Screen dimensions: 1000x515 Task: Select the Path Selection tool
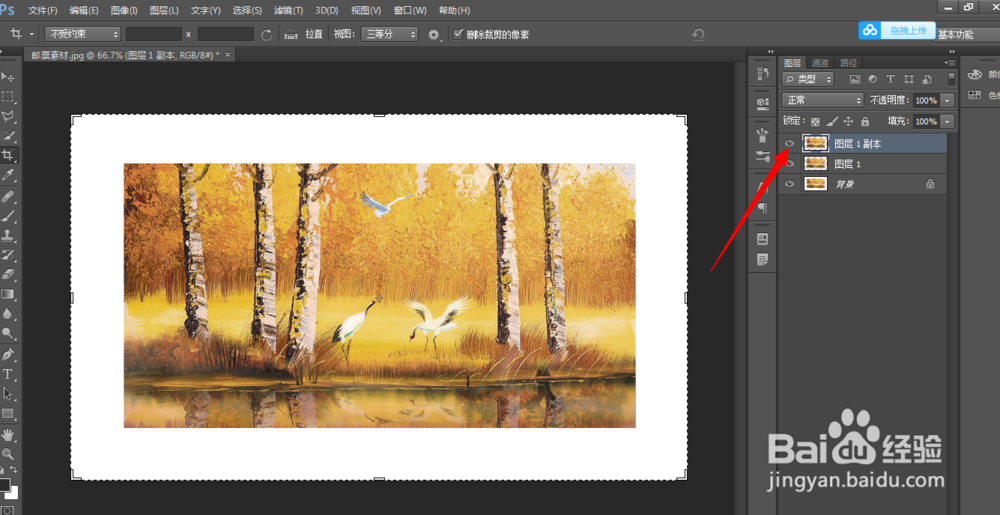click(x=8, y=393)
